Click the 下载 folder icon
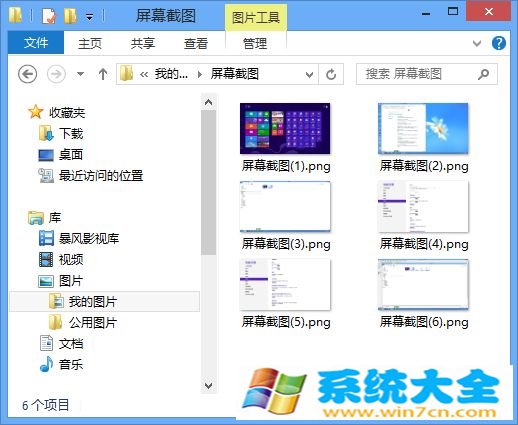This screenshot has width=518, height=425. tap(46, 133)
